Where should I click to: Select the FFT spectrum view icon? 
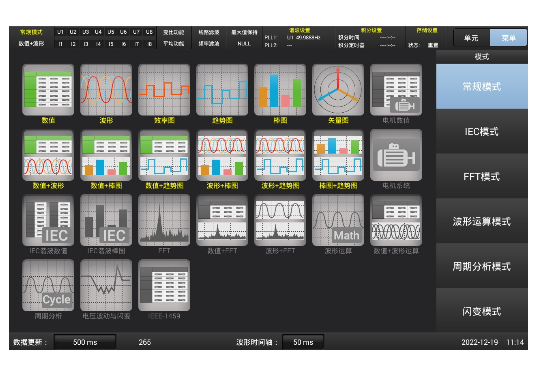point(164,220)
